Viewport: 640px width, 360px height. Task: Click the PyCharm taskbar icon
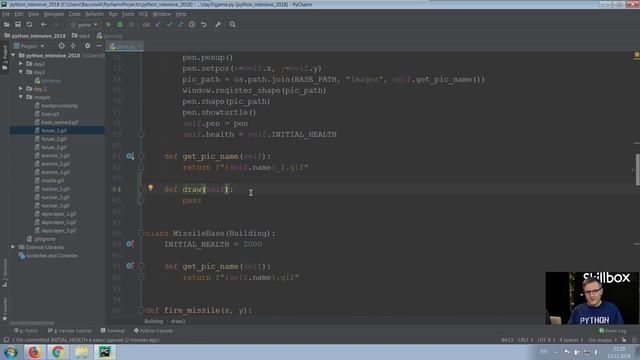104,352
